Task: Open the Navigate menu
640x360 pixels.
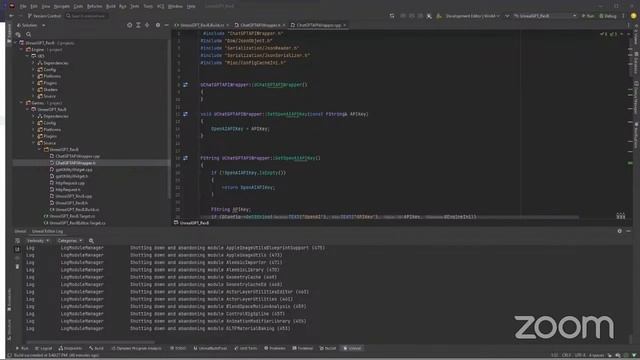Action: (62, 7)
